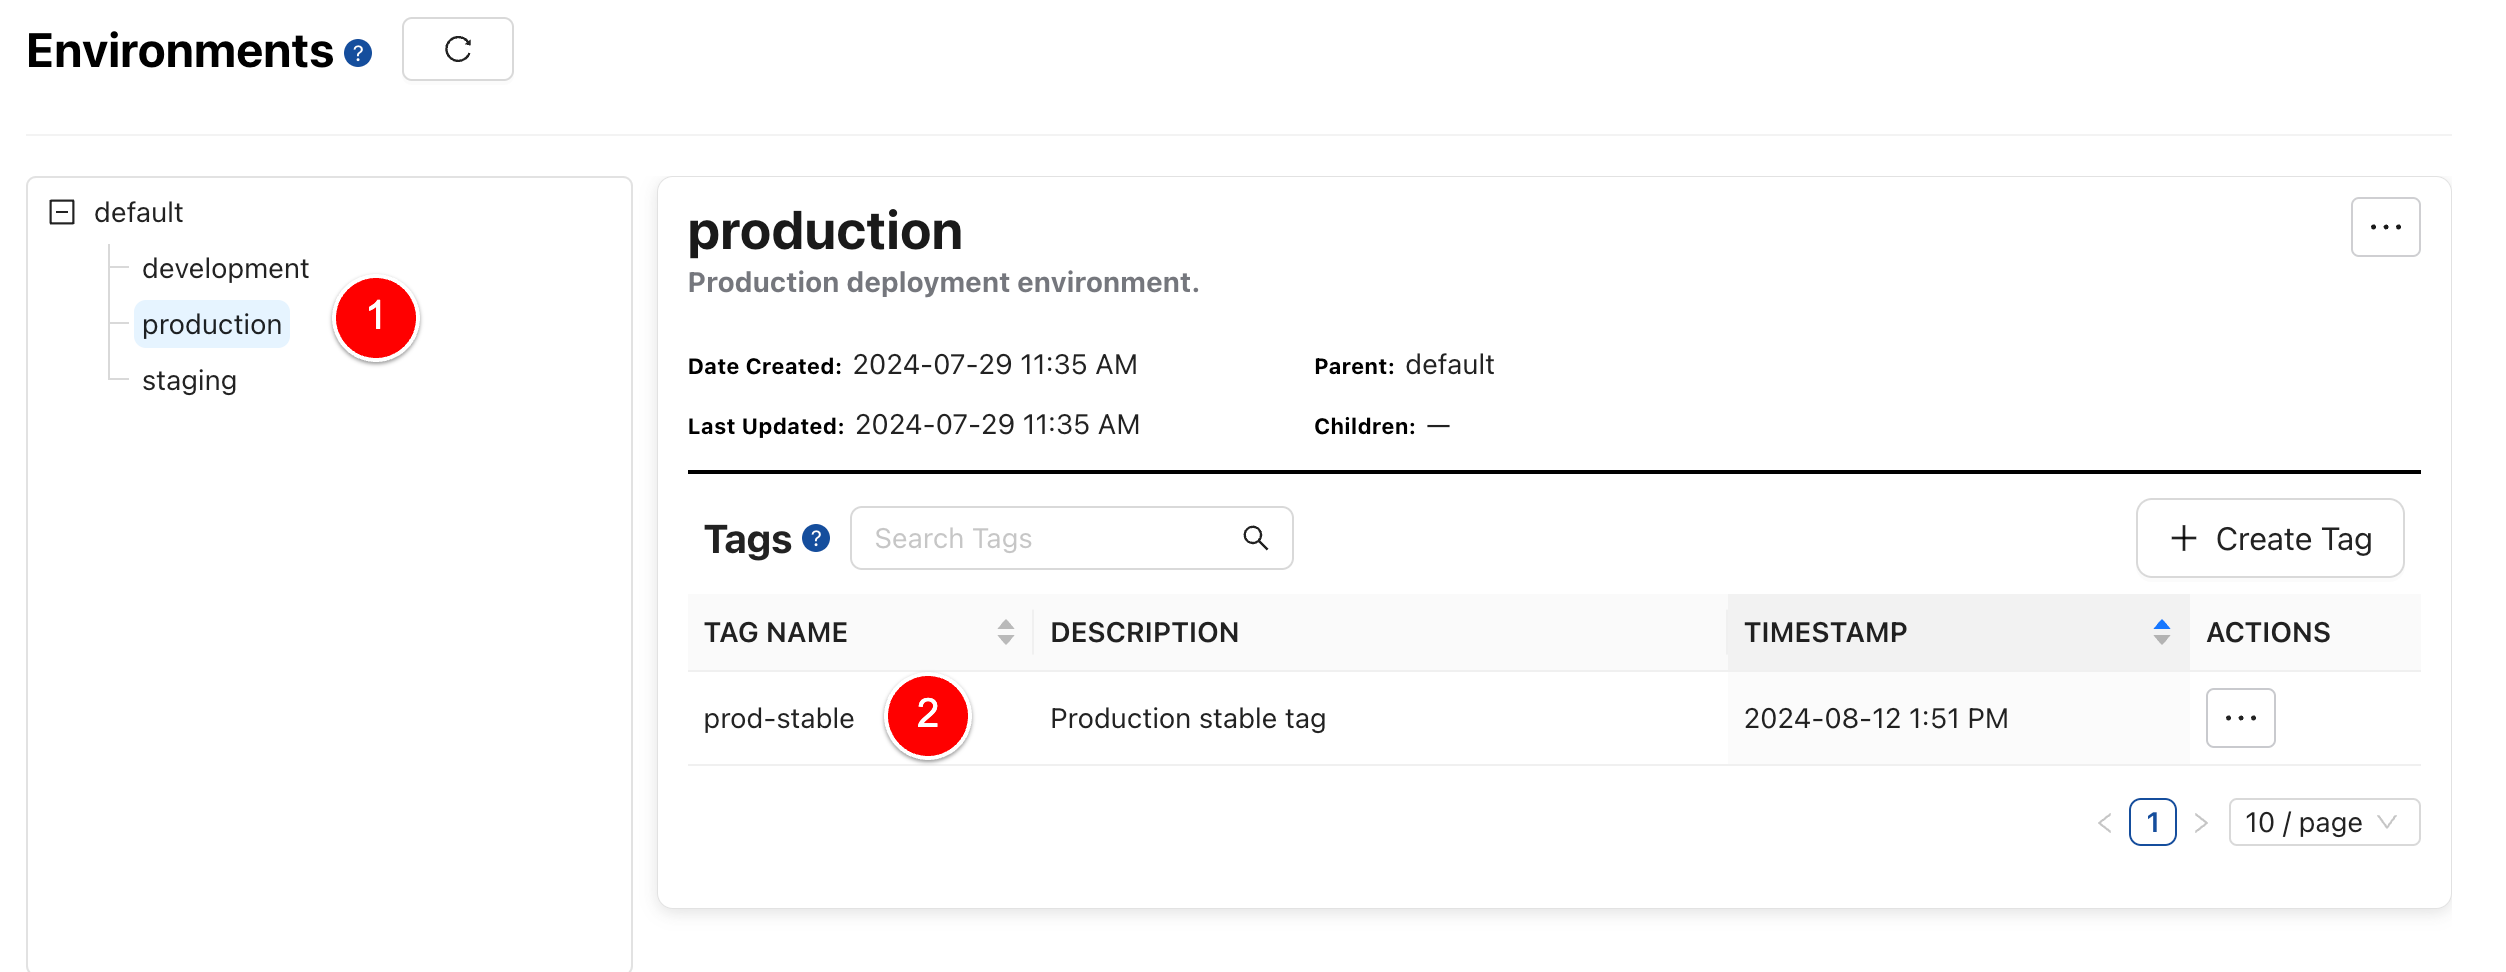Image resolution: width=2506 pixels, height=972 pixels.
Task: Collapse the default tree node
Action: (x=62, y=212)
